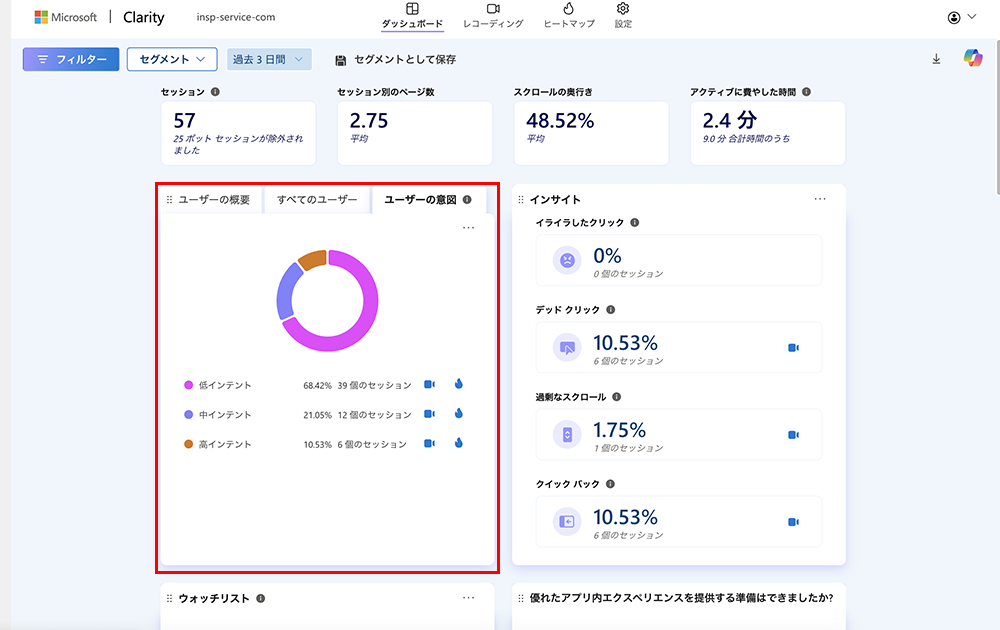Open the レコーディング tab

(x=493, y=16)
